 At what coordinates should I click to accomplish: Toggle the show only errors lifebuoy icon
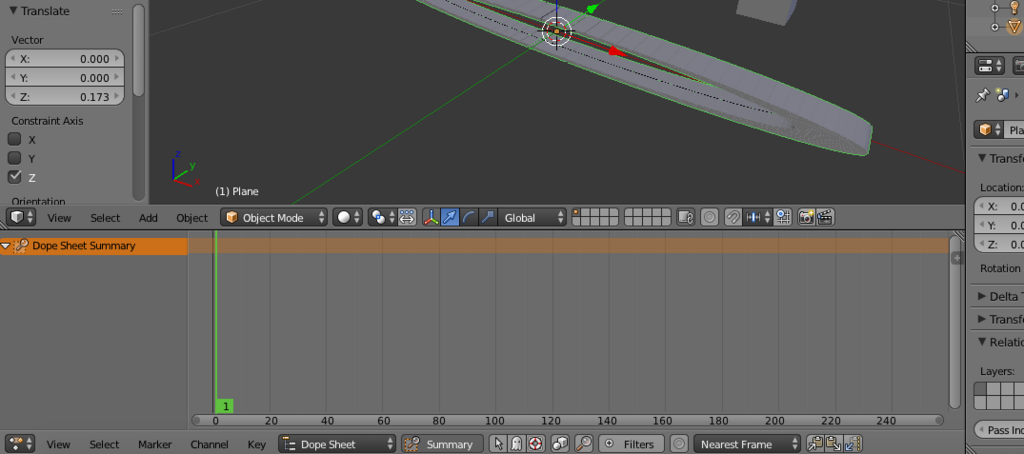536,444
